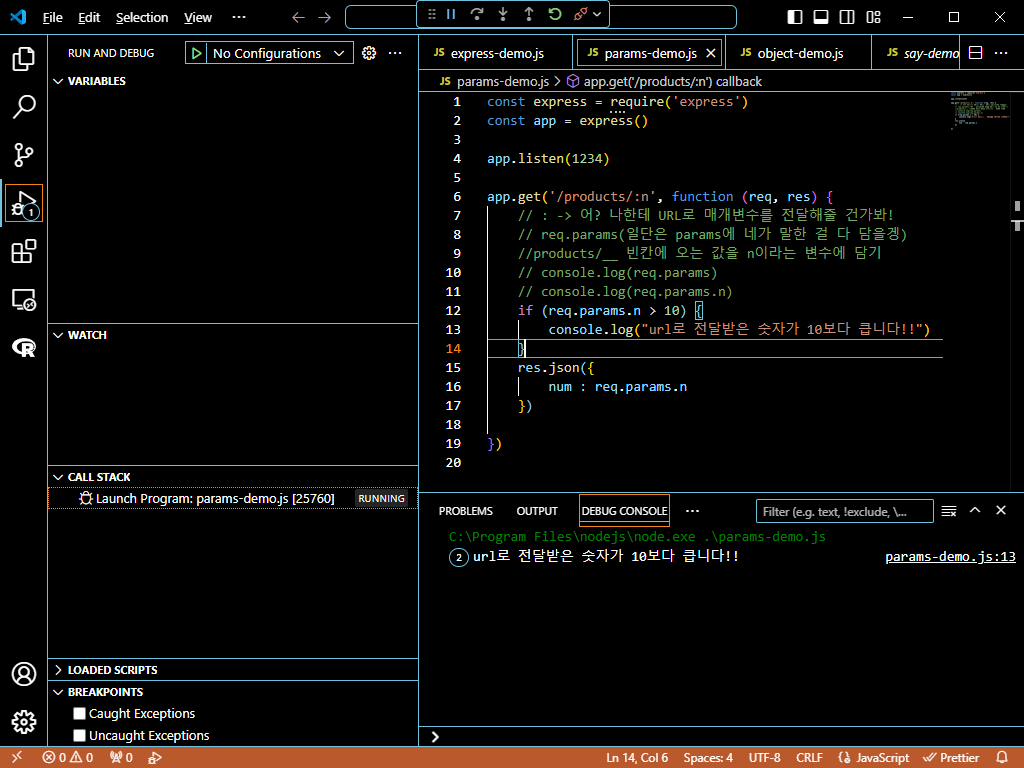Open the OUTPUT panel tab

537,511
